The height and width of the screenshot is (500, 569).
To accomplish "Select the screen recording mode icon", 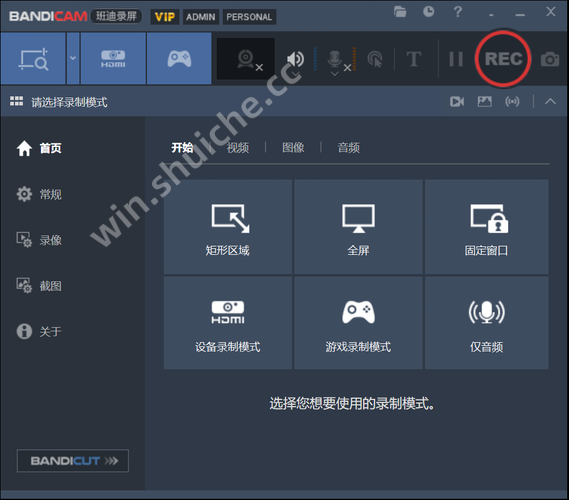I will pyautogui.click(x=33, y=58).
